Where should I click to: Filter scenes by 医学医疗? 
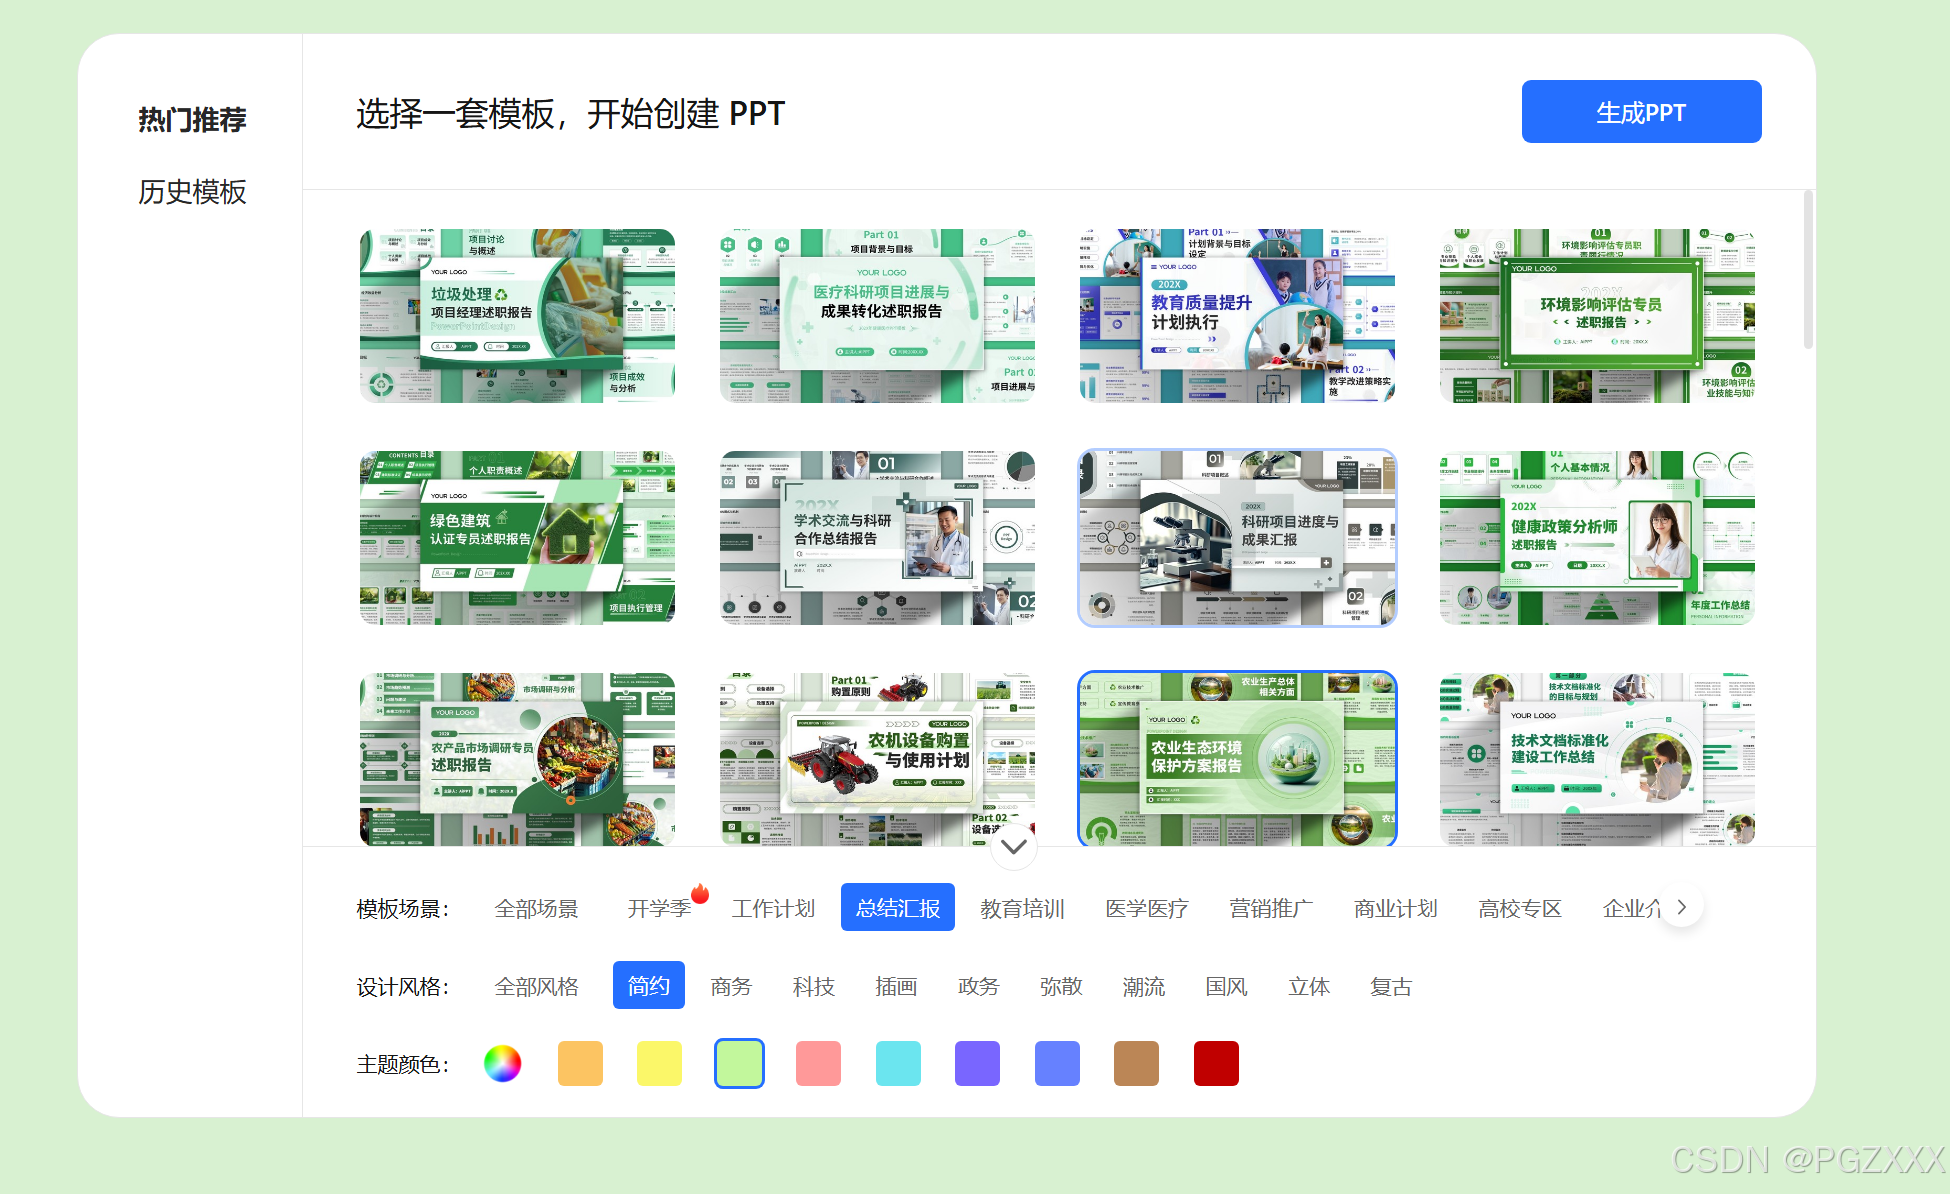coord(1146,908)
